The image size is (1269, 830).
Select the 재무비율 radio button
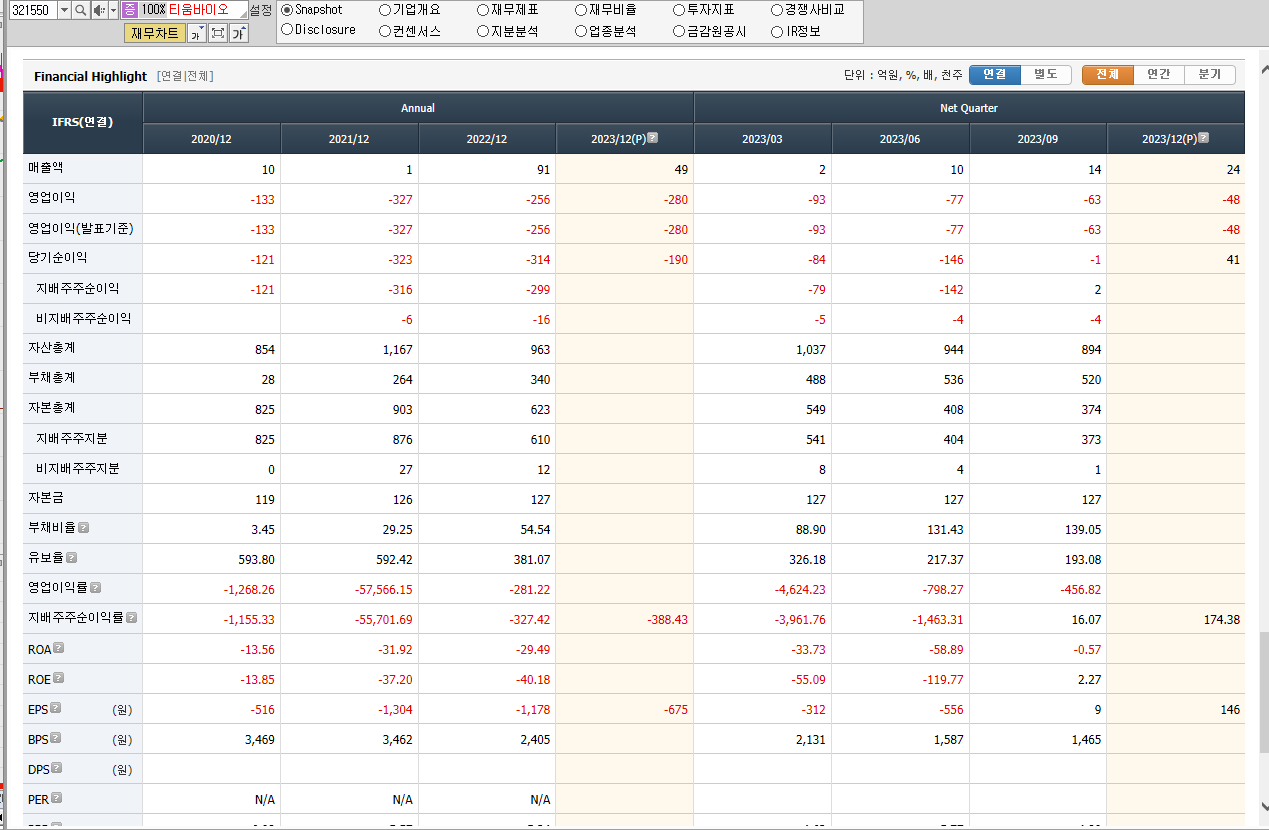[x=581, y=10]
